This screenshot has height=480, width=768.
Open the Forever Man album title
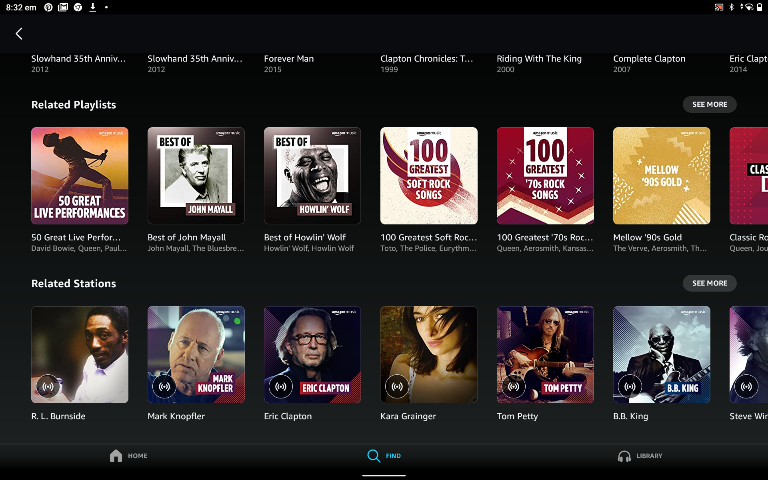[x=289, y=59]
